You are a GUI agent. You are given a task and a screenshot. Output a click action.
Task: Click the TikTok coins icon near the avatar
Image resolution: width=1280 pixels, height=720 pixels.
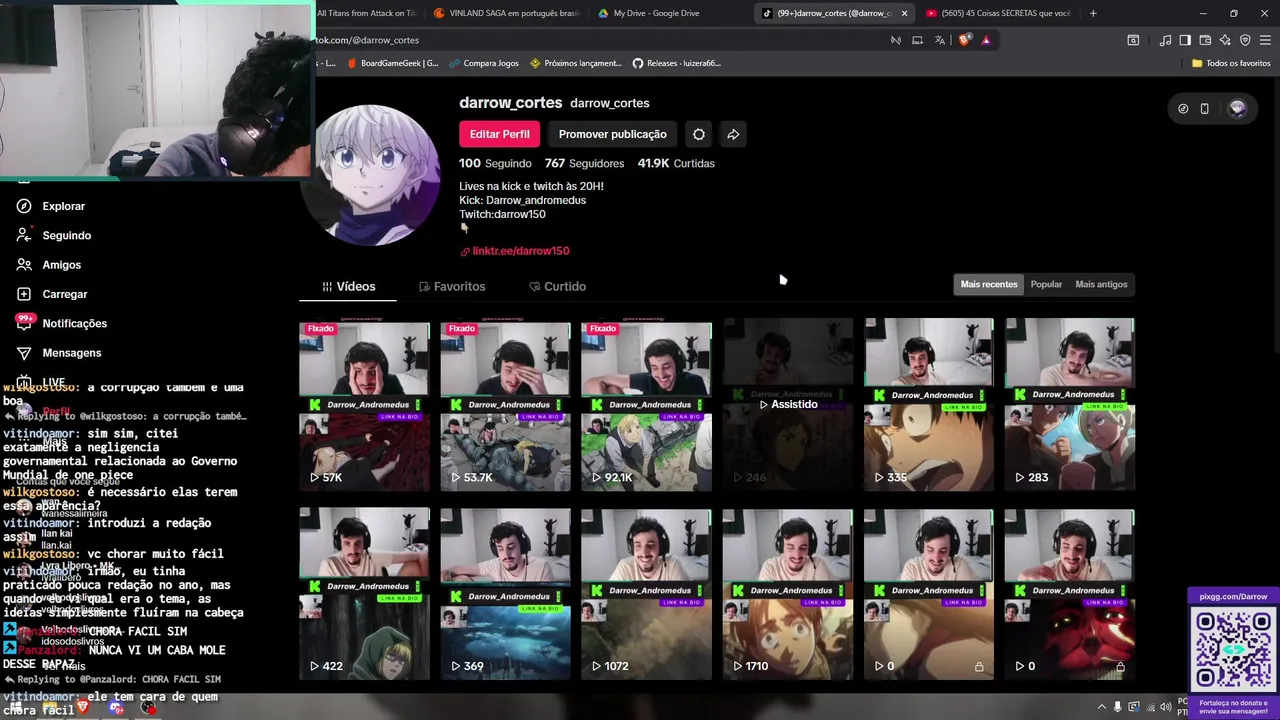click(x=1183, y=109)
